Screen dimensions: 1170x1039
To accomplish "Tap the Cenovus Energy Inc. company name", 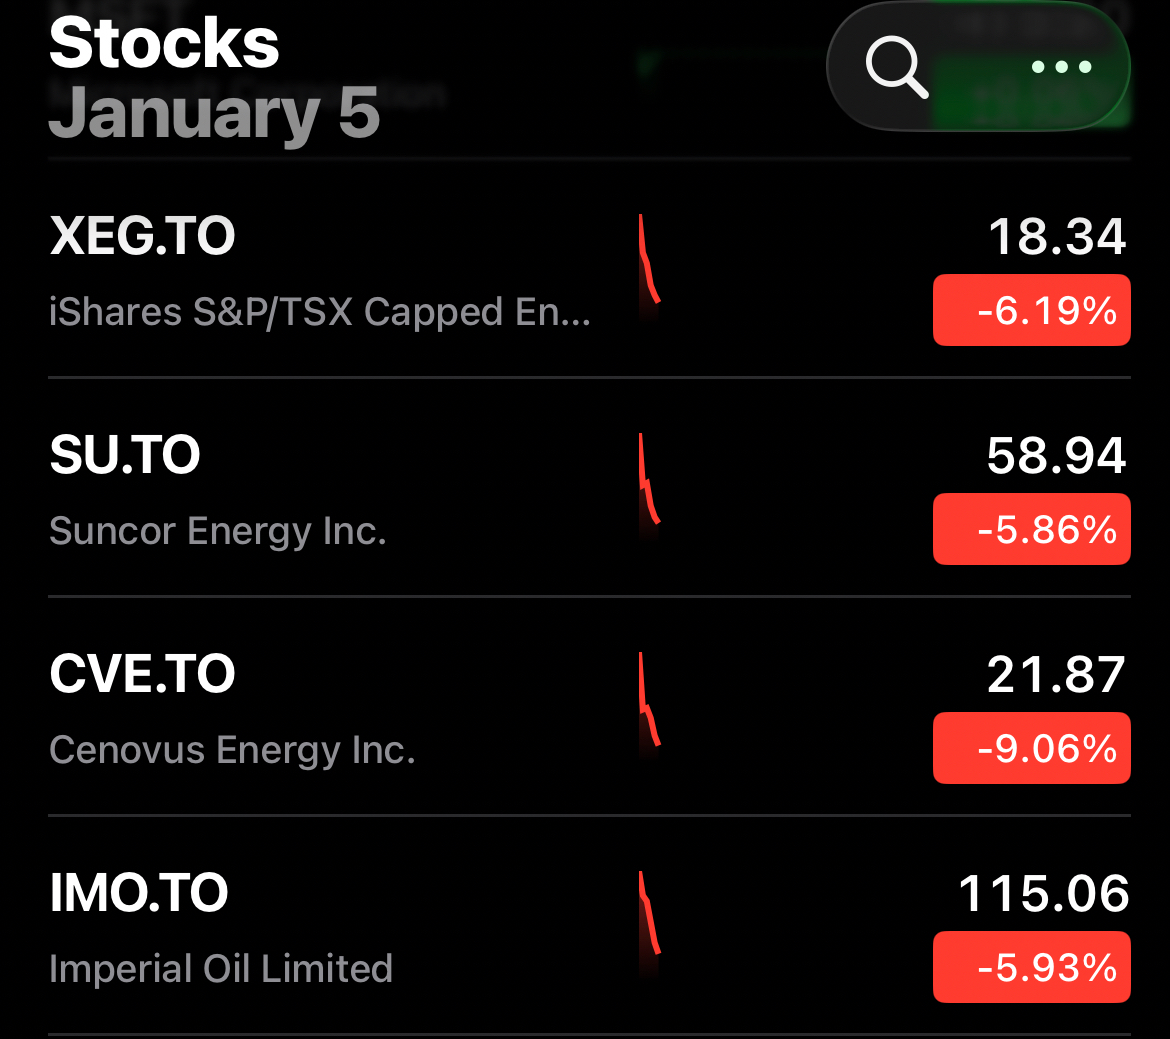I will (x=232, y=750).
